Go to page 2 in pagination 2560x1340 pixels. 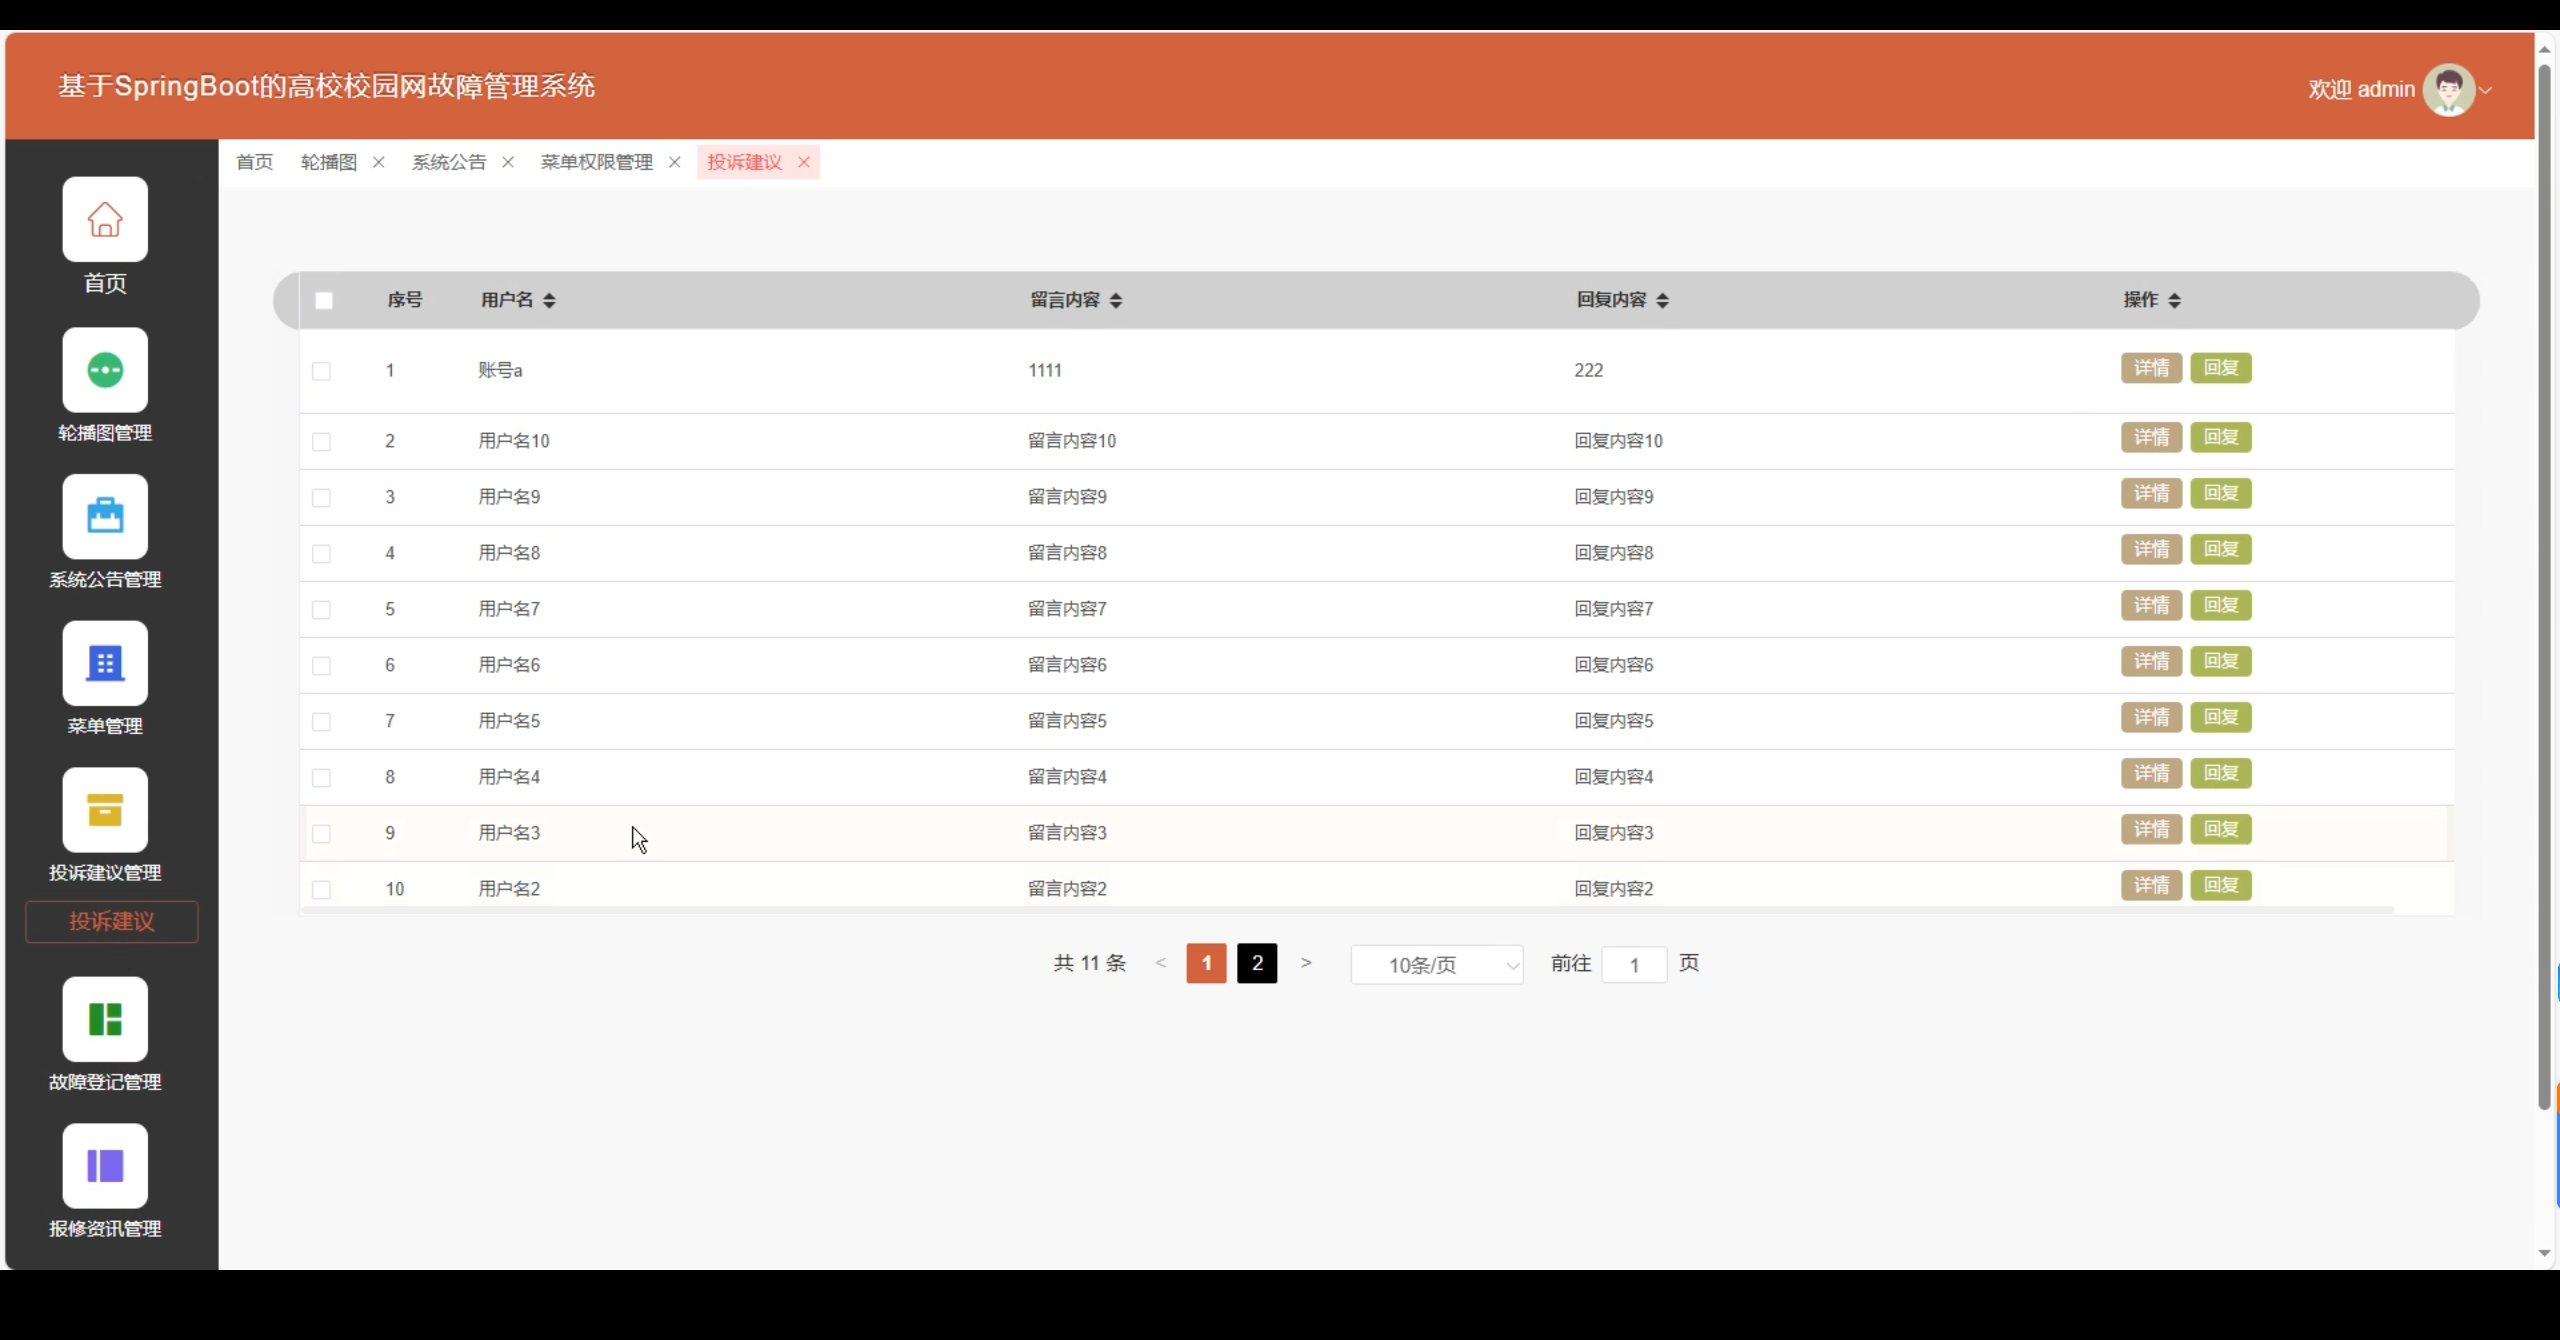(x=1257, y=963)
